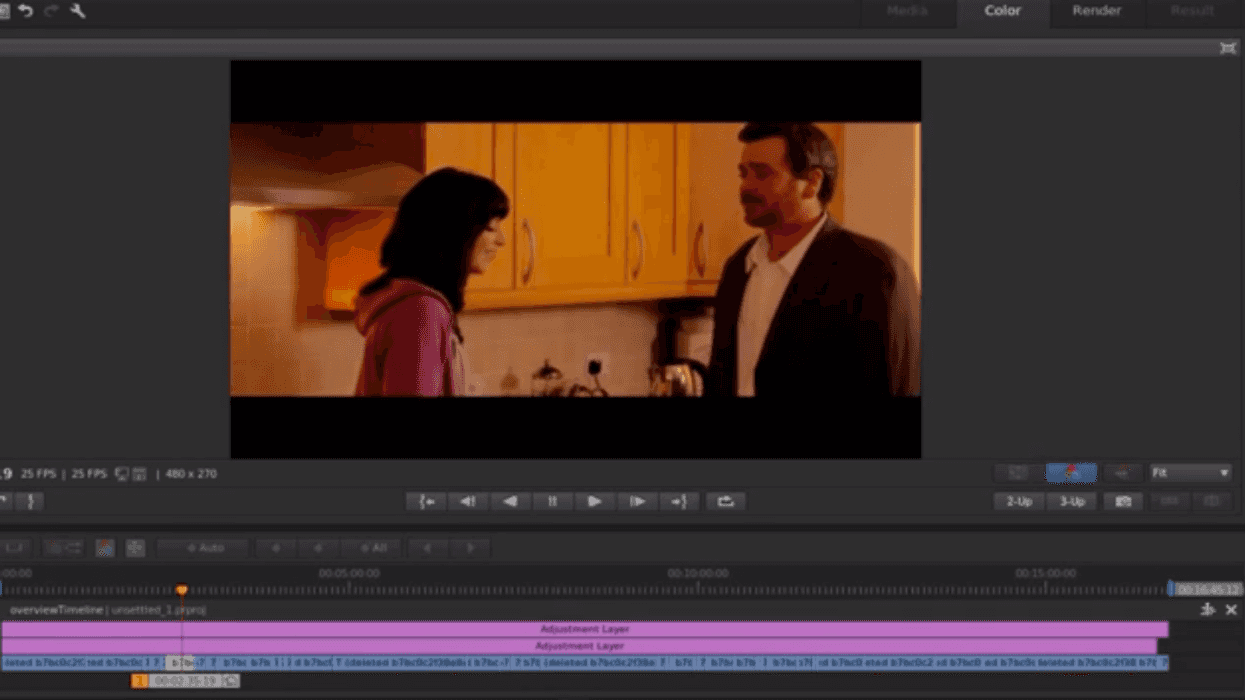Viewport: 1245px width, 700px height.
Task: Click the redo arrow icon
Action: click(x=51, y=11)
